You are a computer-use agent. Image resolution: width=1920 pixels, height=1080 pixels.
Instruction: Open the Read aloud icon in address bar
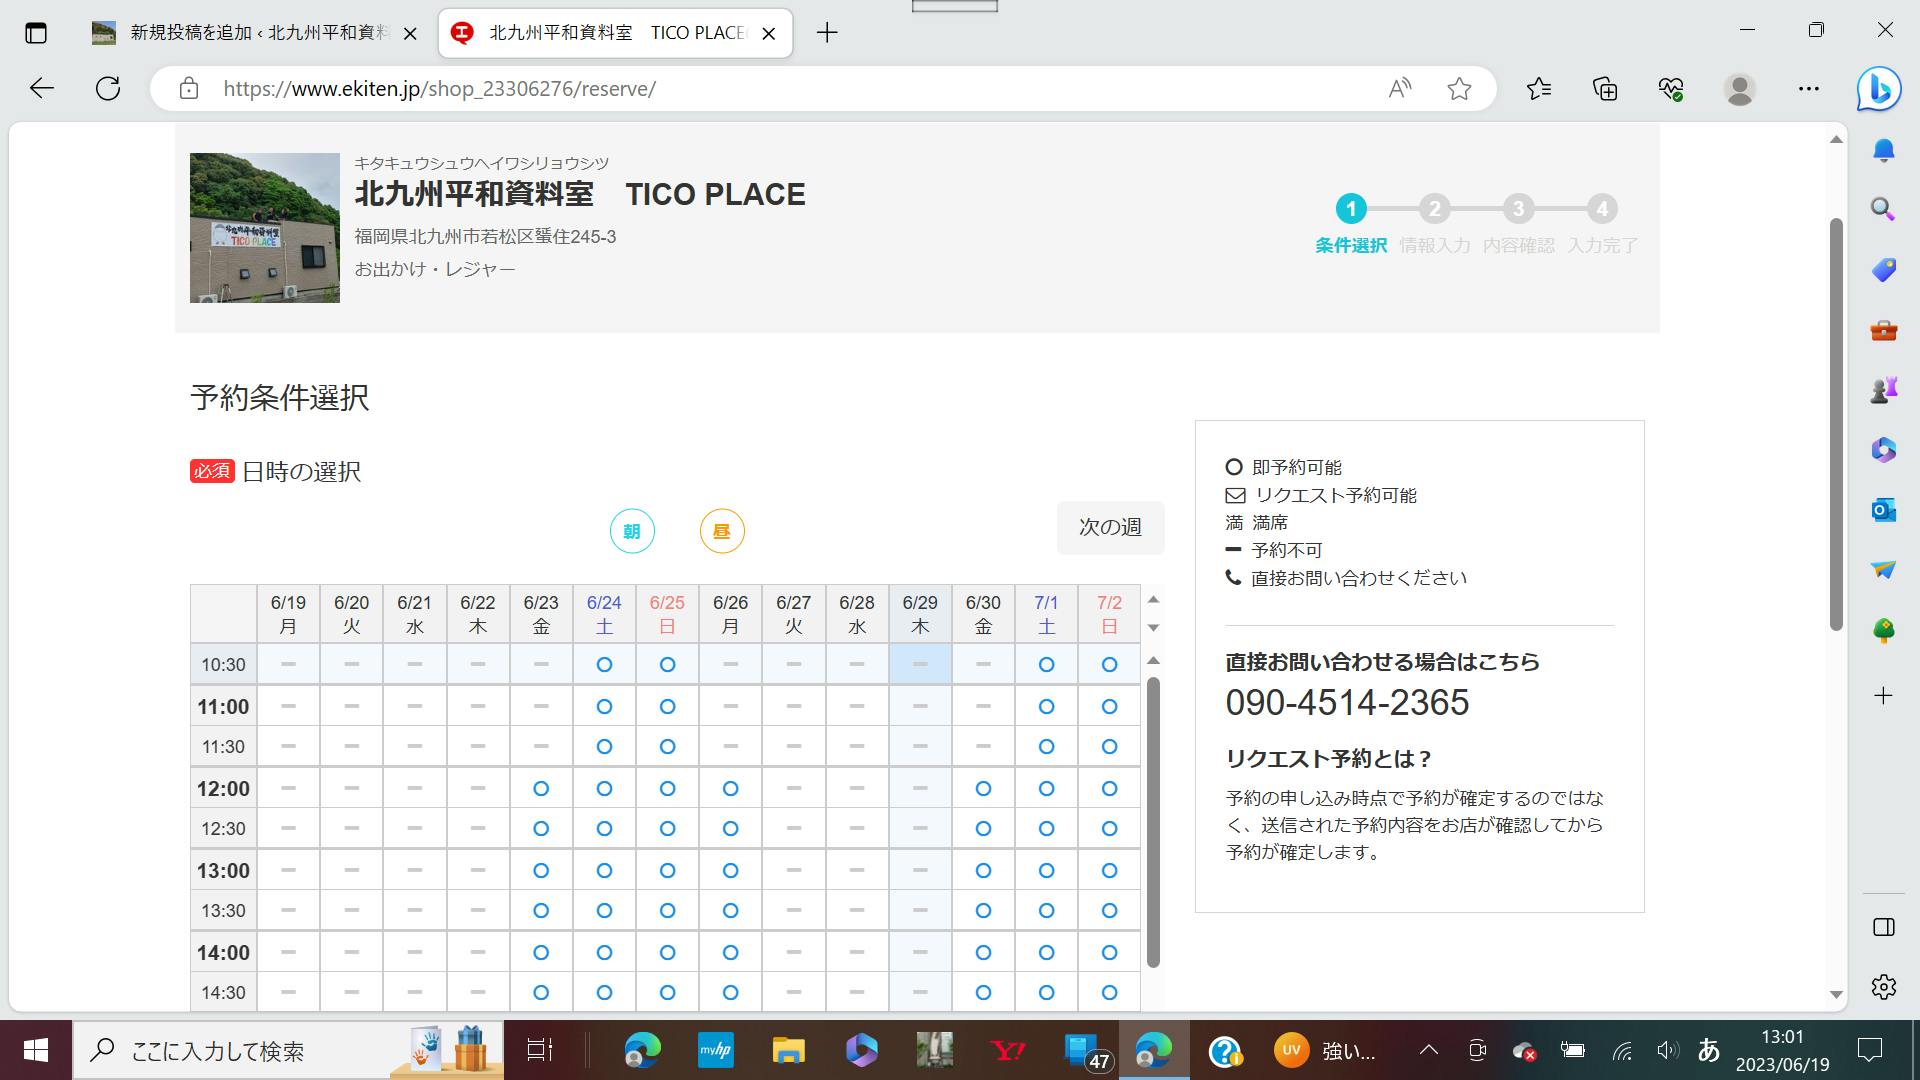coord(1399,89)
